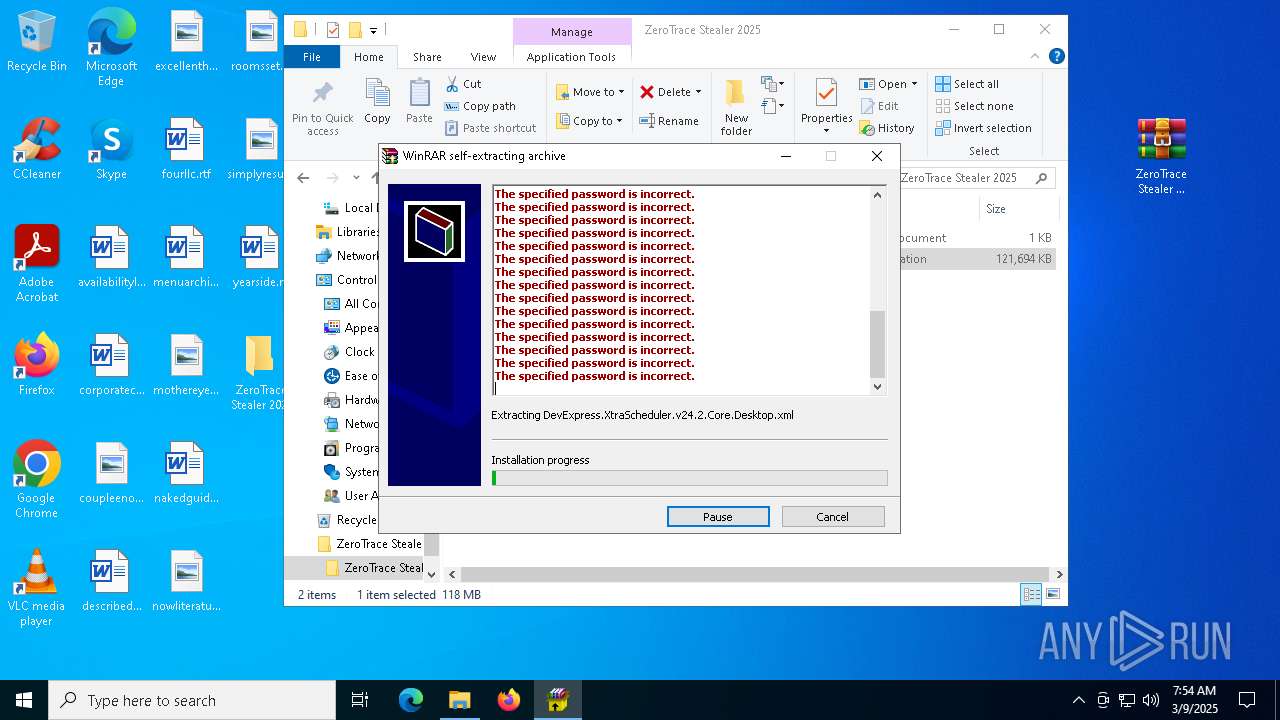Viewport: 1280px width, 720px height.
Task: Click Select all in ribbon
Action: click(x=967, y=84)
